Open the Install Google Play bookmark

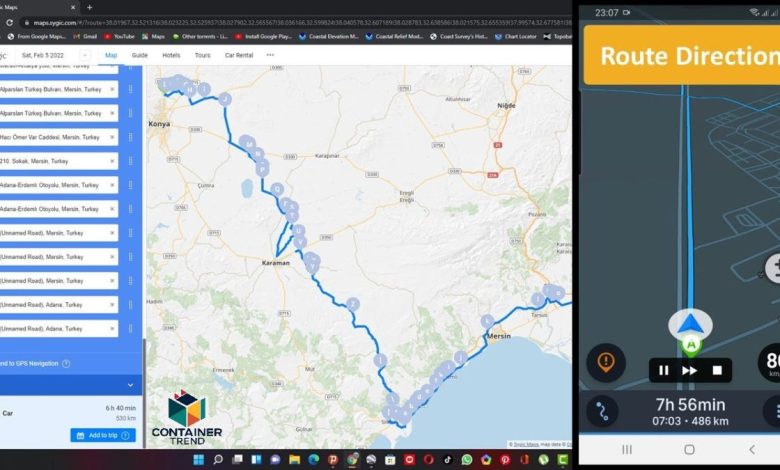click(x=264, y=36)
